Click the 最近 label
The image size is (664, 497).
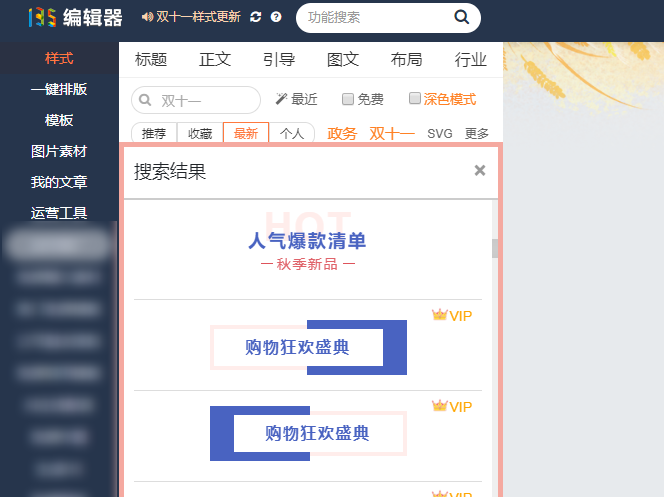point(304,99)
